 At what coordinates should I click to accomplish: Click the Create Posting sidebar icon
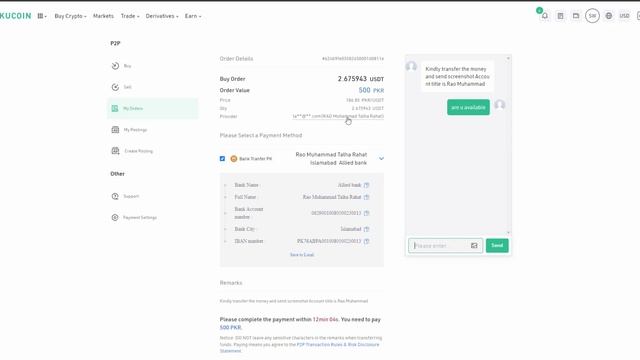(115, 151)
